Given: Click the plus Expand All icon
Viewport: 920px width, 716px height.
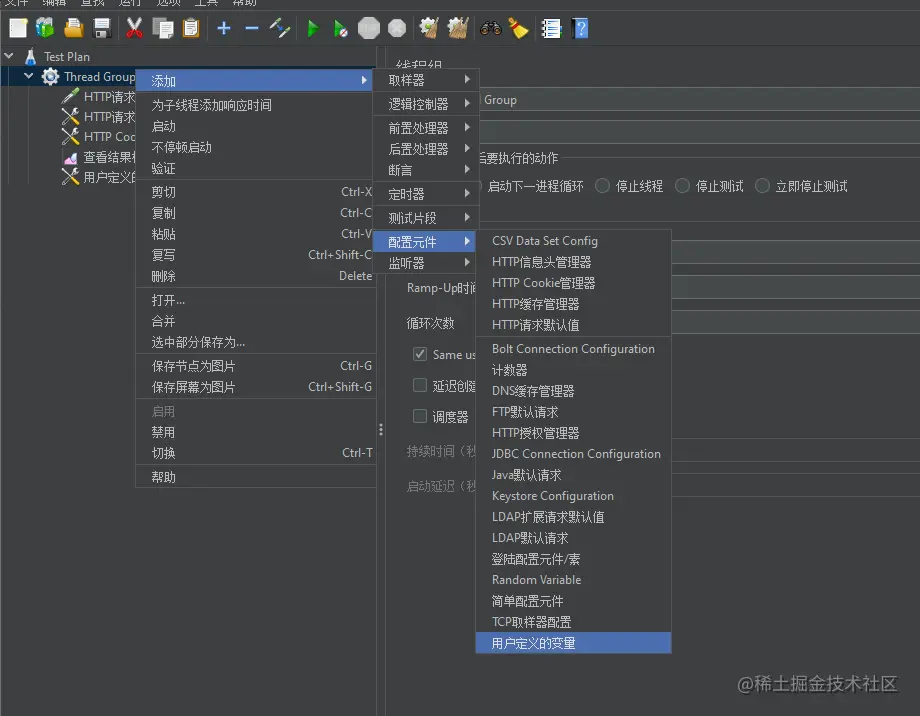Looking at the screenshot, I should (x=224, y=28).
